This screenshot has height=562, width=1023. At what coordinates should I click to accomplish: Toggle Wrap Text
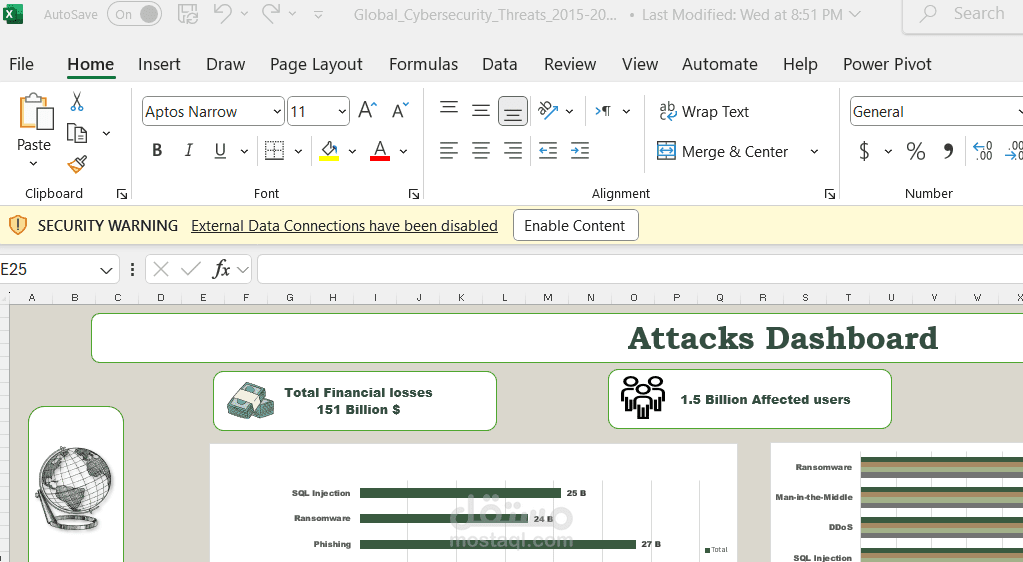click(x=704, y=112)
